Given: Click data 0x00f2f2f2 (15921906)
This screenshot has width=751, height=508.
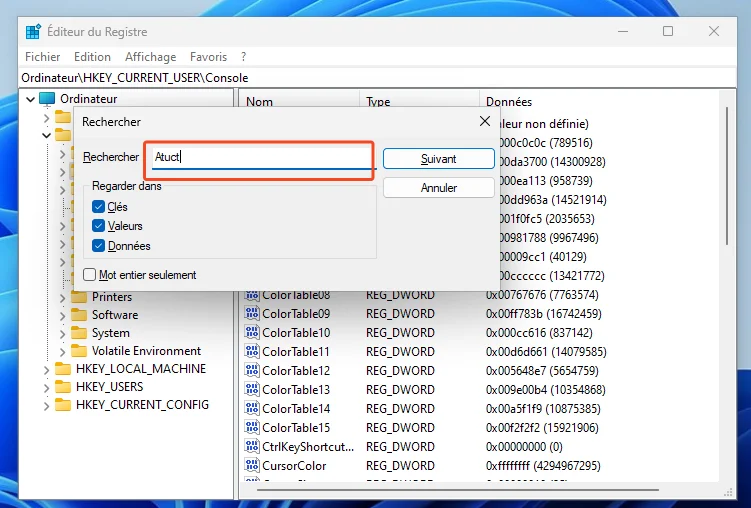Looking at the screenshot, I should coord(542,428).
